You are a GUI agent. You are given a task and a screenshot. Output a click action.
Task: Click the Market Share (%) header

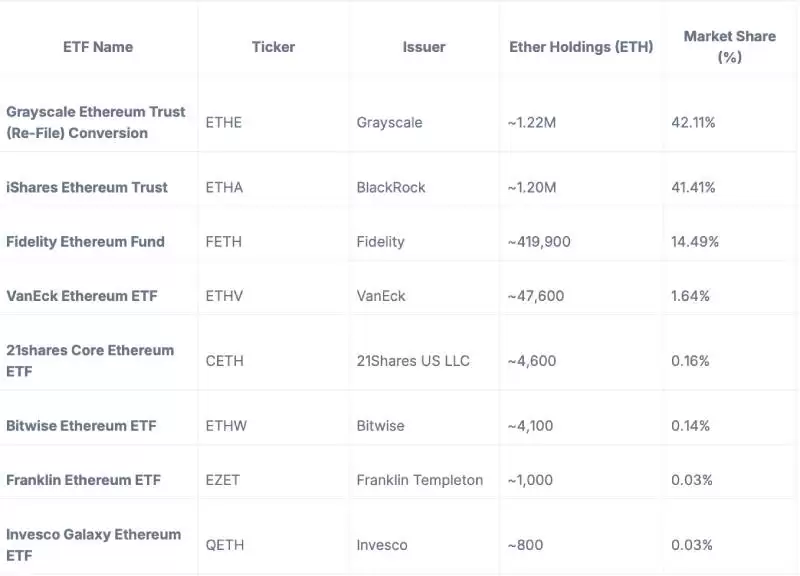click(729, 47)
